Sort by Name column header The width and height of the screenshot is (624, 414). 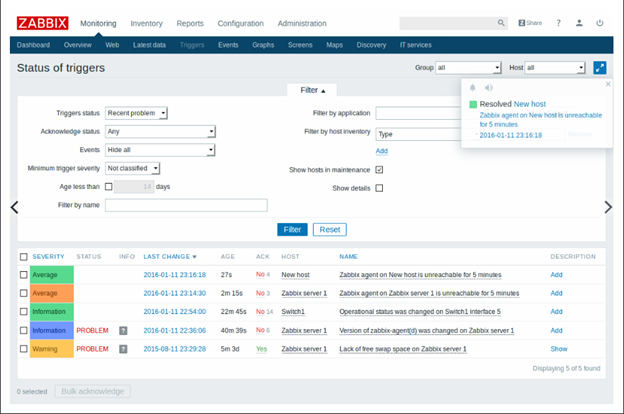pyautogui.click(x=348, y=257)
